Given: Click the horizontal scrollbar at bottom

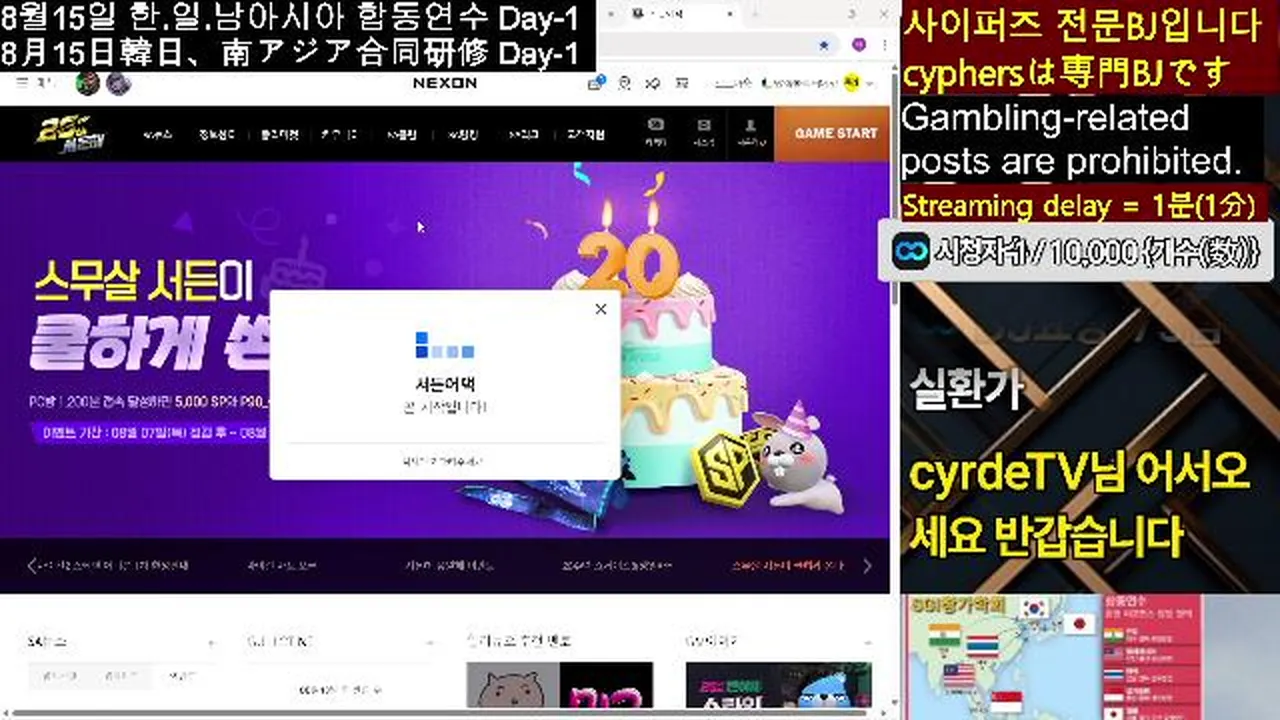Looking at the screenshot, I should pyautogui.click(x=440, y=714).
